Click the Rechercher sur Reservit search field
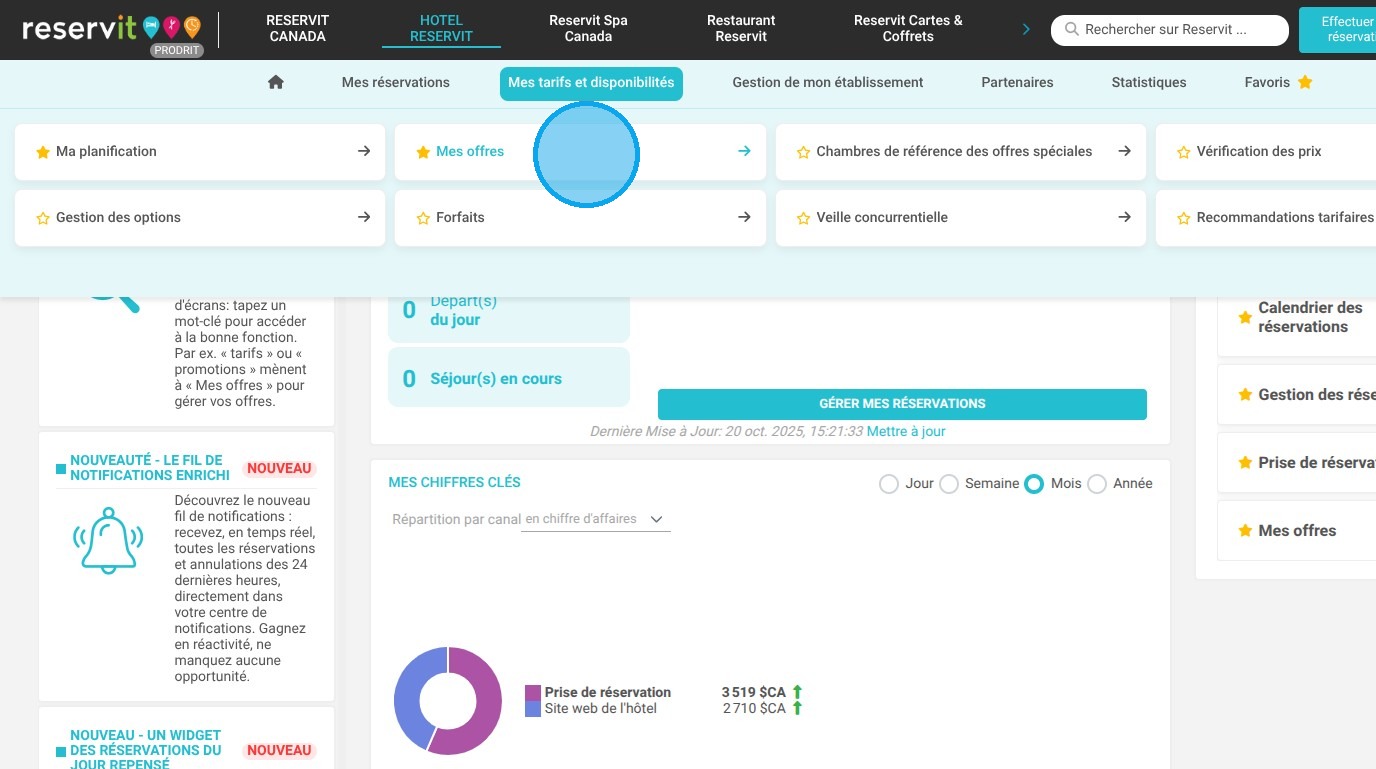Image resolution: width=1376 pixels, height=769 pixels. (1170, 30)
